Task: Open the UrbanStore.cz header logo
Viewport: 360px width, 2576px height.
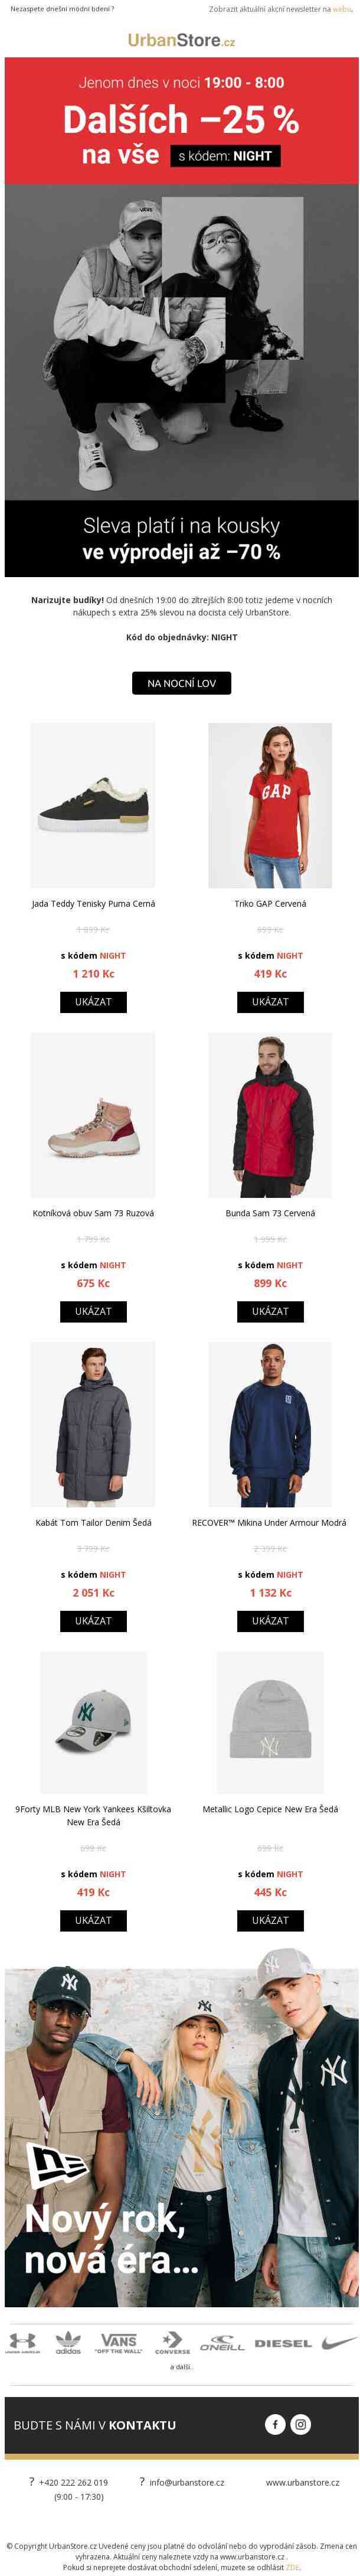Action: pos(181,41)
